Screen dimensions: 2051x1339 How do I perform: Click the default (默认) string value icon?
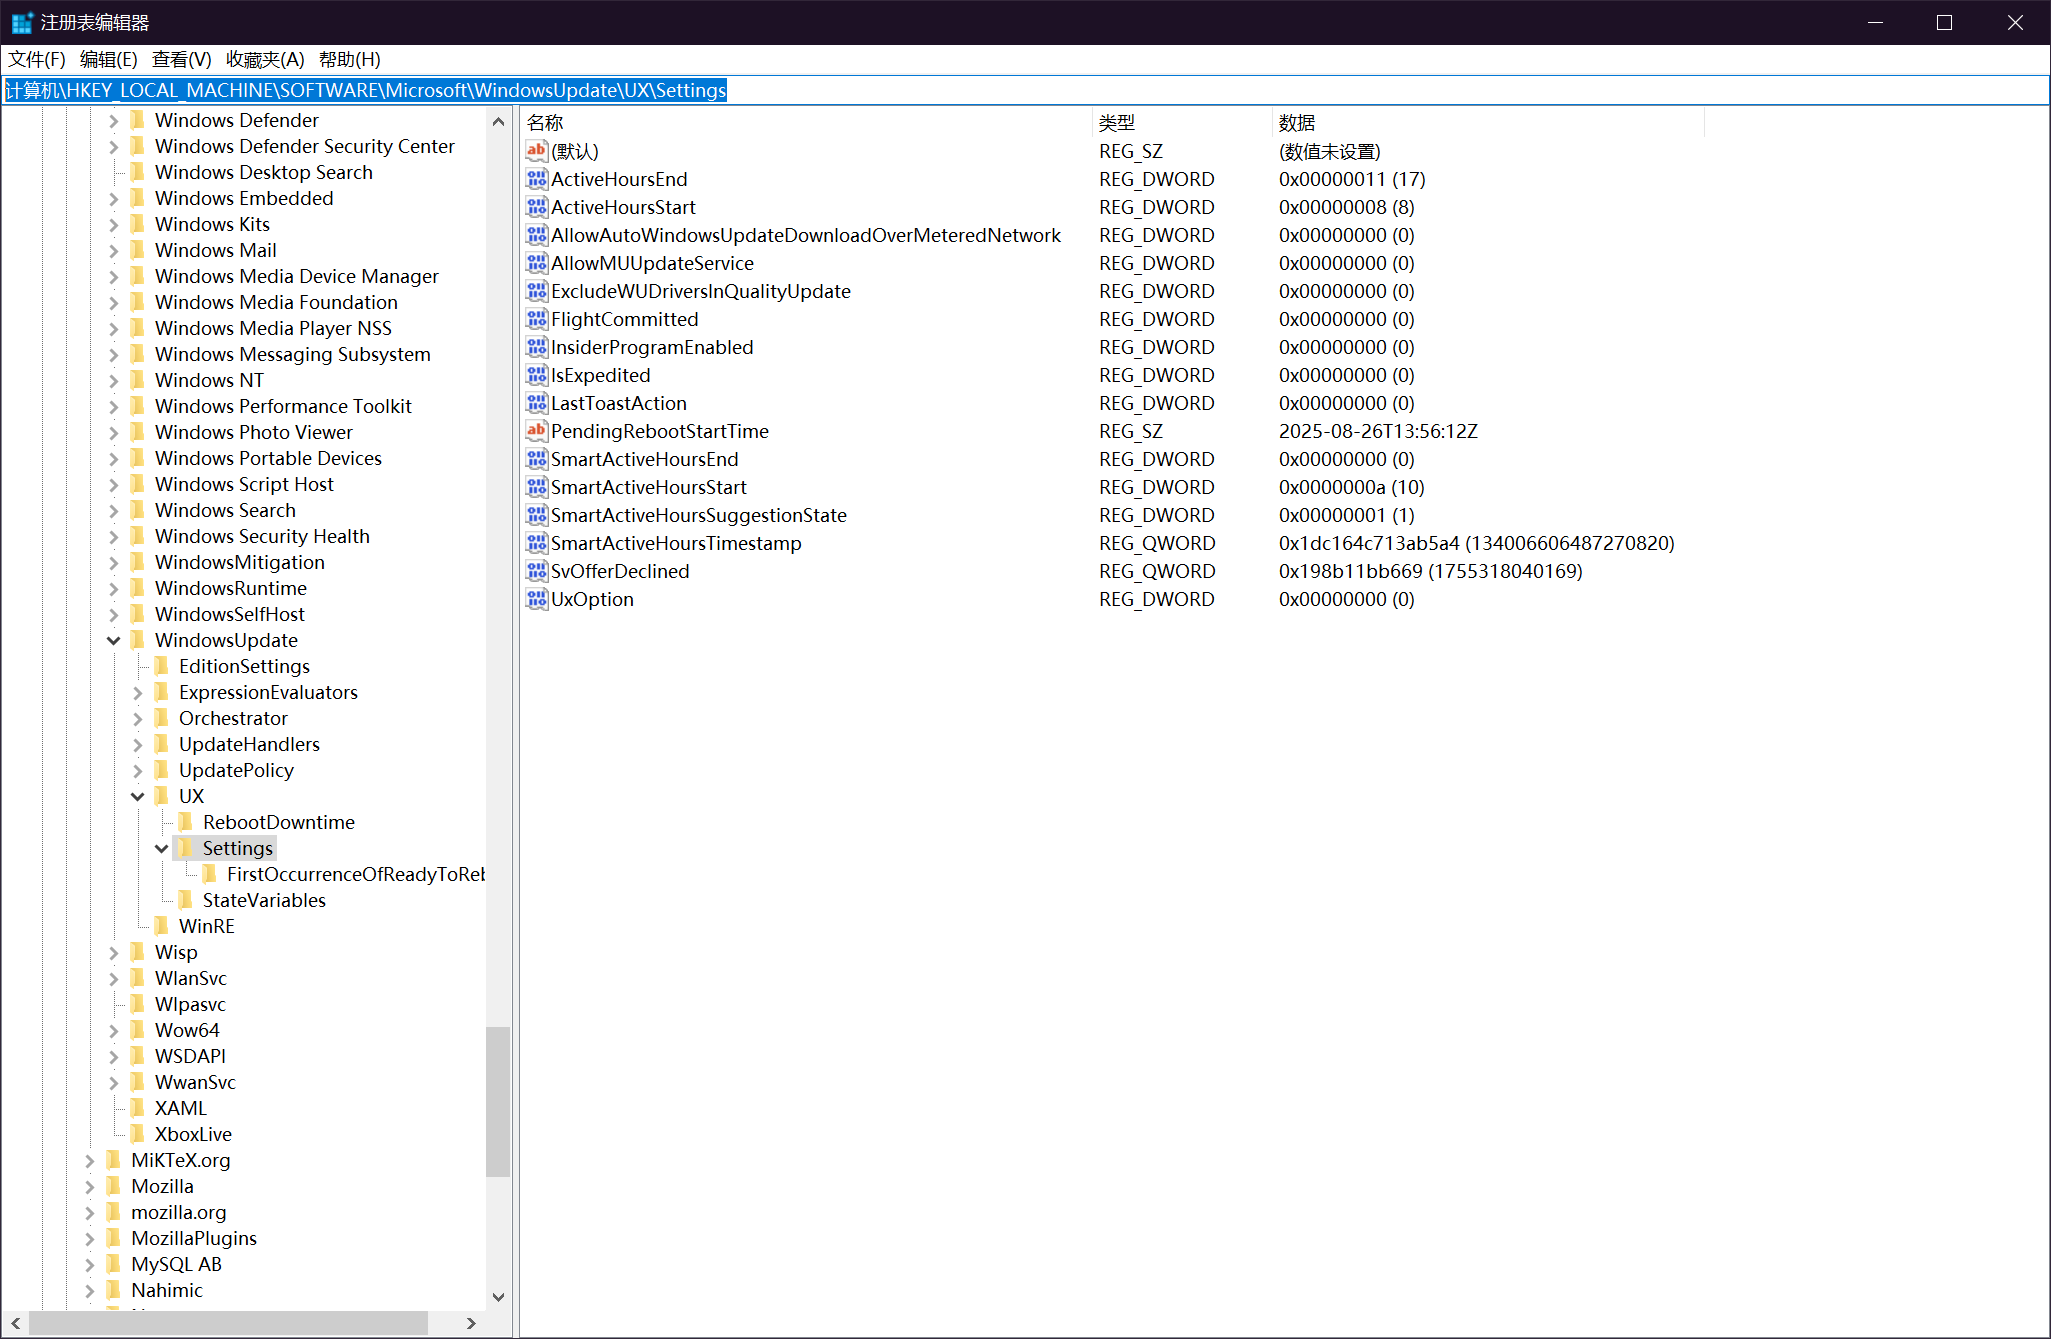point(537,151)
